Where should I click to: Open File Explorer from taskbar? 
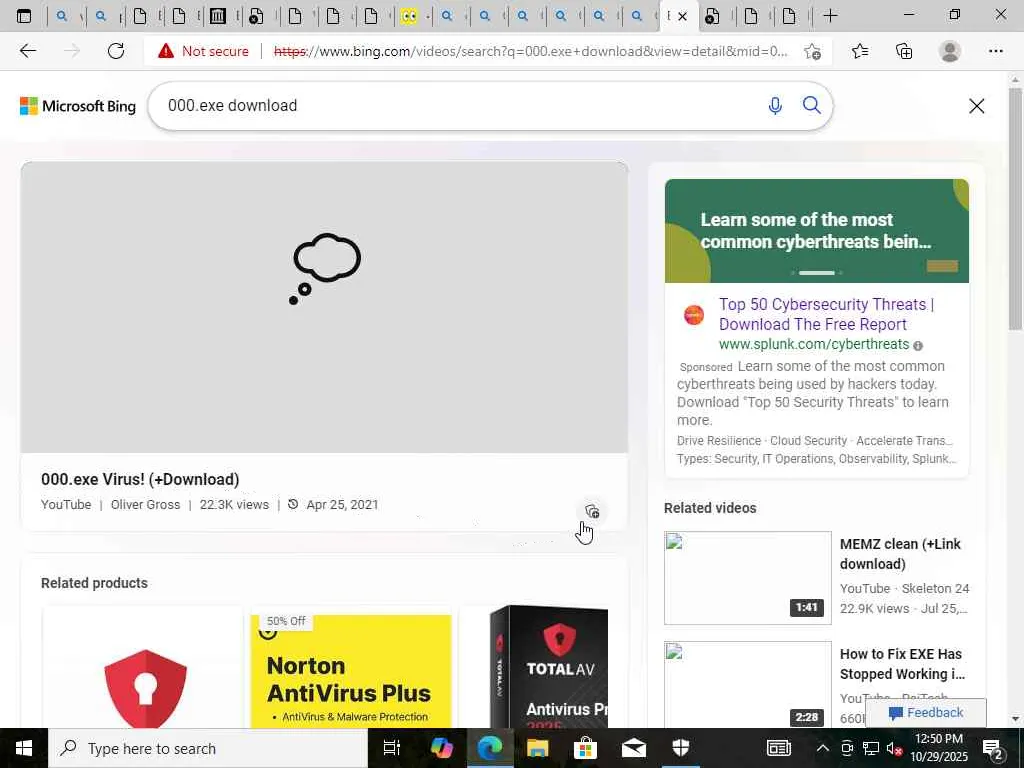click(x=537, y=748)
